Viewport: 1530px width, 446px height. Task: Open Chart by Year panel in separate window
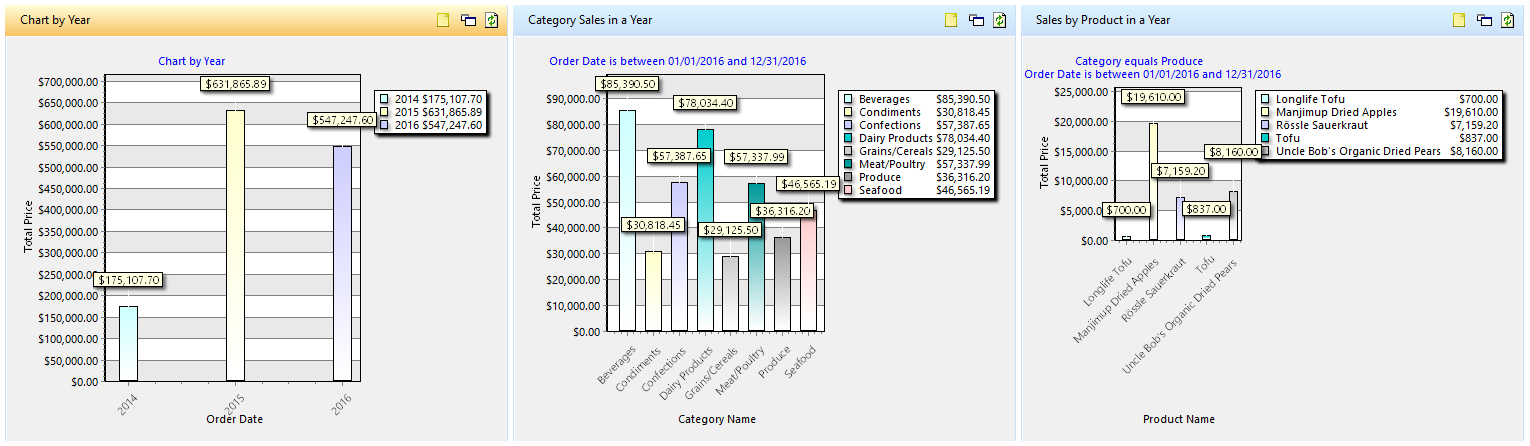coord(468,20)
